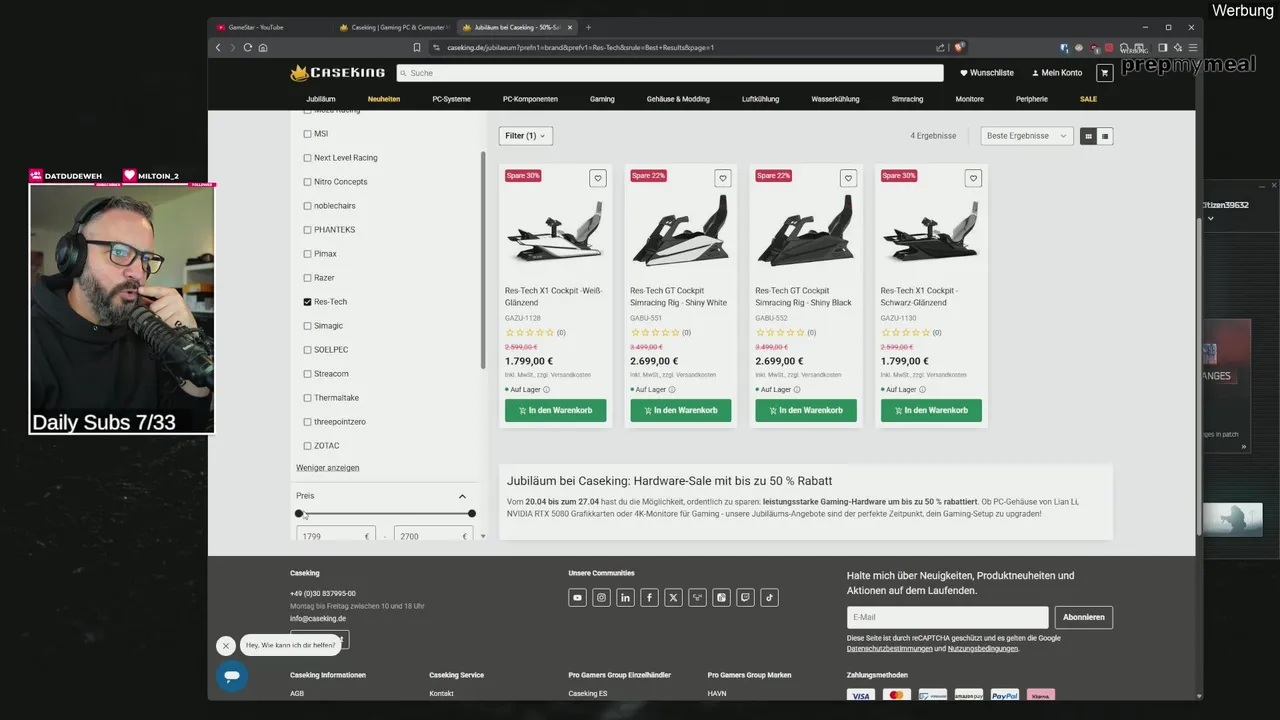Uncheck the Res-Tech brand filter
The width and height of the screenshot is (1280, 720).
[307, 302]
